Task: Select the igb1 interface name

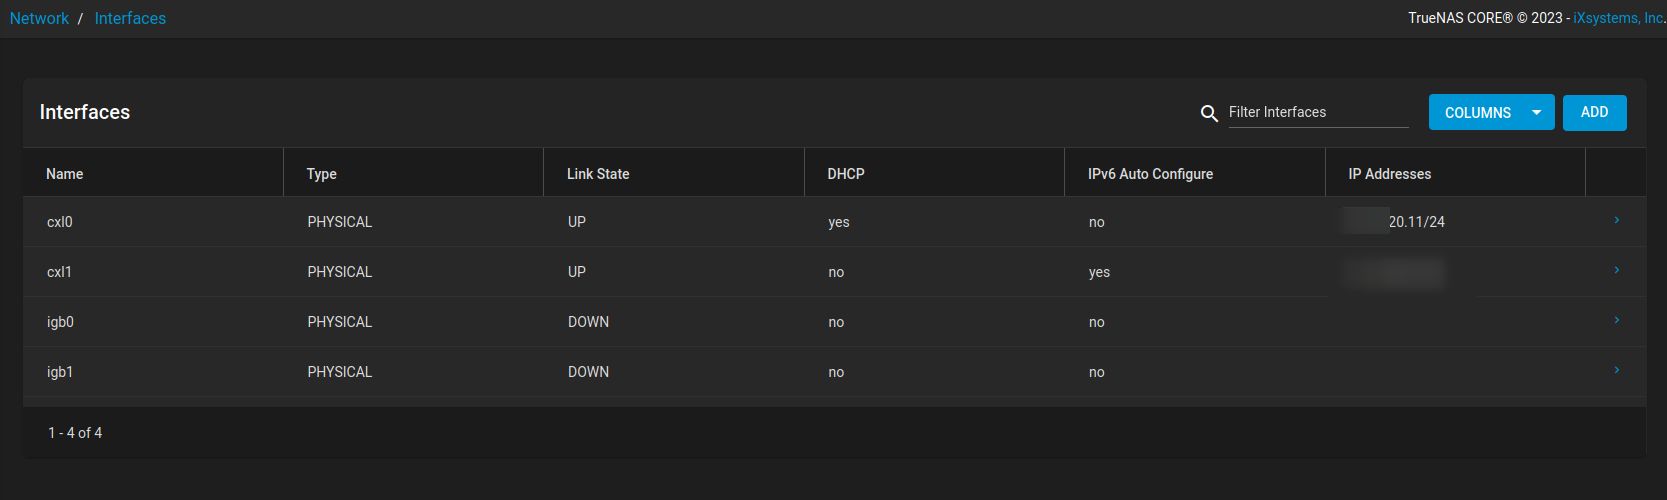Action: [60, 372]
